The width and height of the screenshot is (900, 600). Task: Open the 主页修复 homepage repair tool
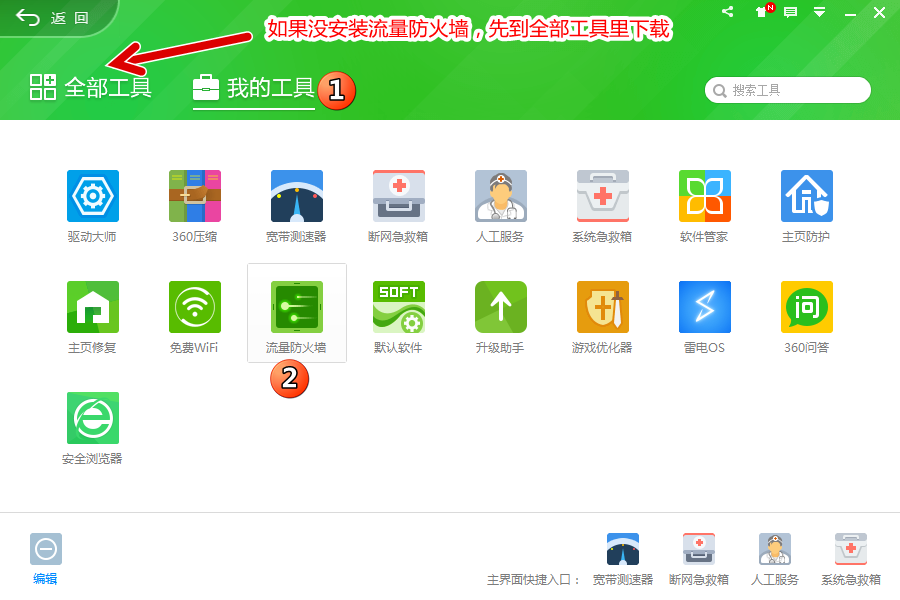pos(92,307)
